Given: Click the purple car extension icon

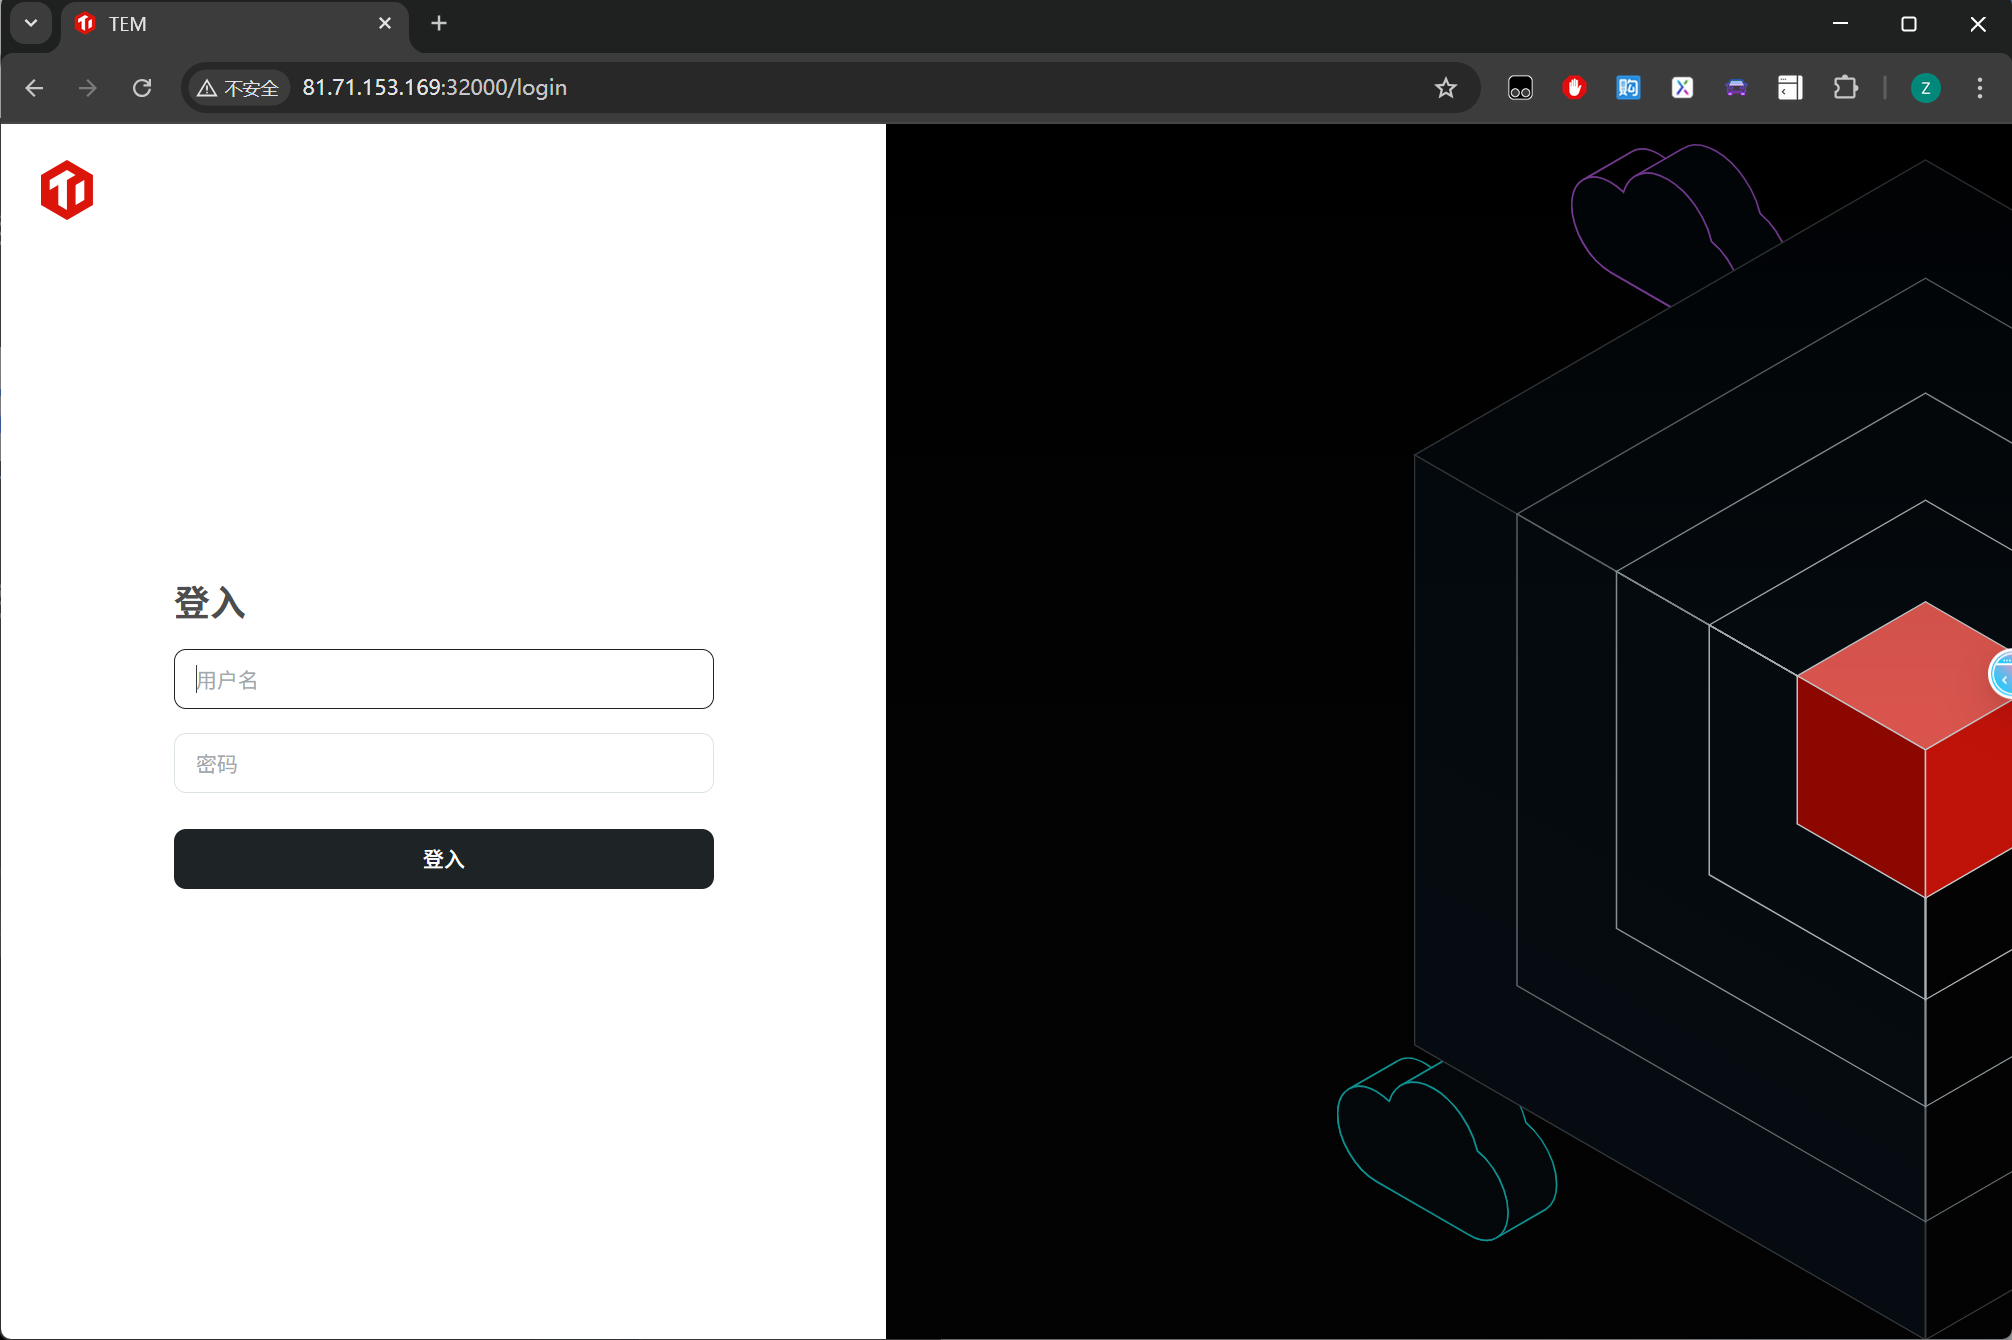Looking at the screenshot, I should tap(1736, 88).
